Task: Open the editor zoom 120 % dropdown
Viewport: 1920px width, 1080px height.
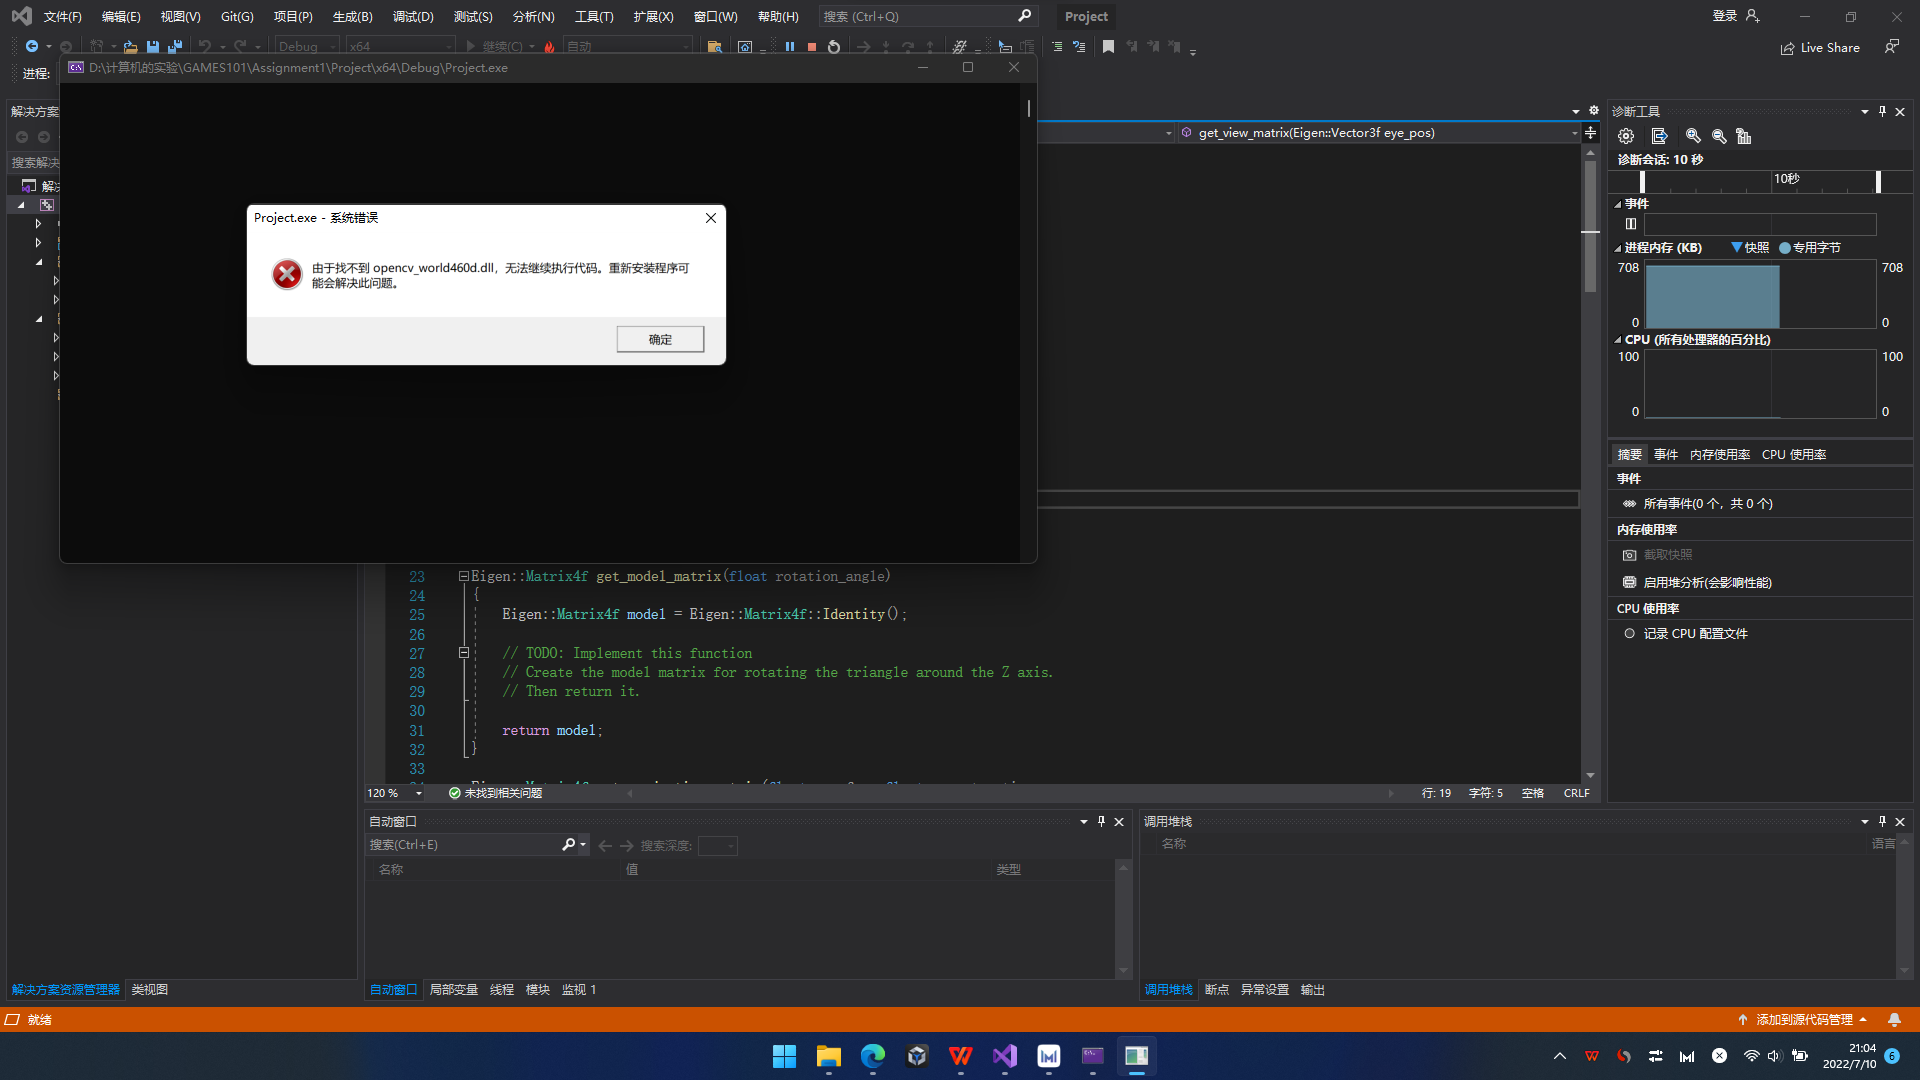Action: pyautogui.click(x=419, y=793)
